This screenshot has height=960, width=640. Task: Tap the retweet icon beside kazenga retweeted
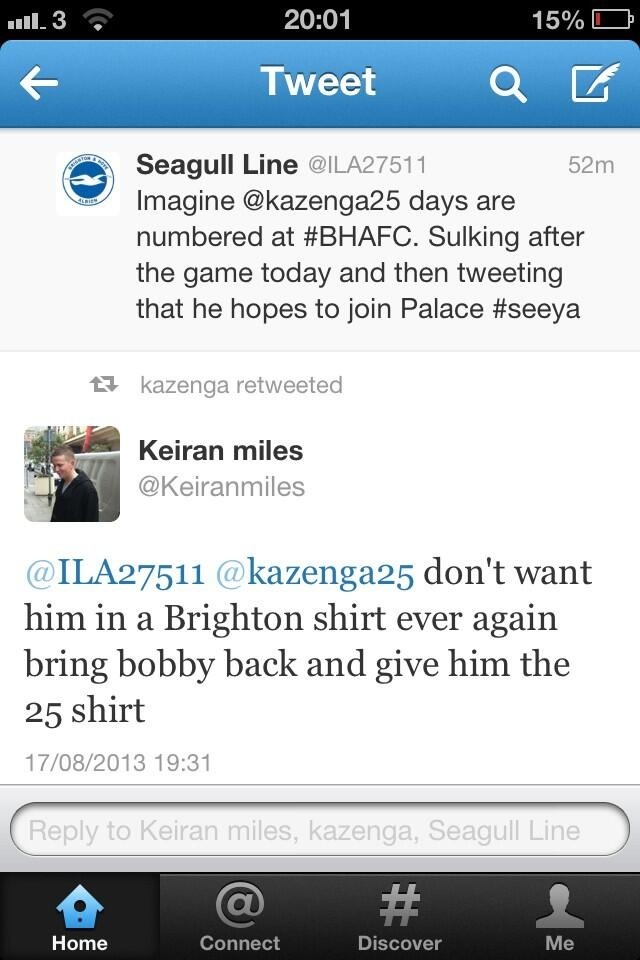(x=104, y=384)
